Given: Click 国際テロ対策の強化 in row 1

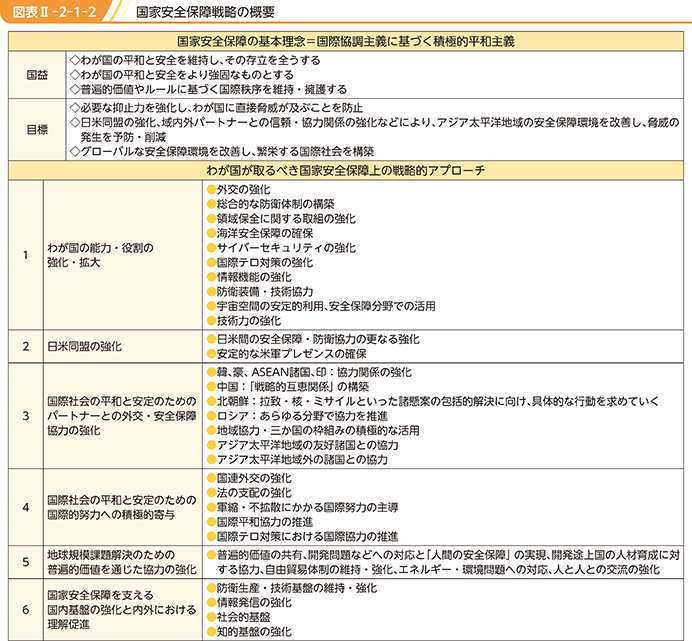Looking at the screenshot, I should pyautogui.click(x=260, y=262).
